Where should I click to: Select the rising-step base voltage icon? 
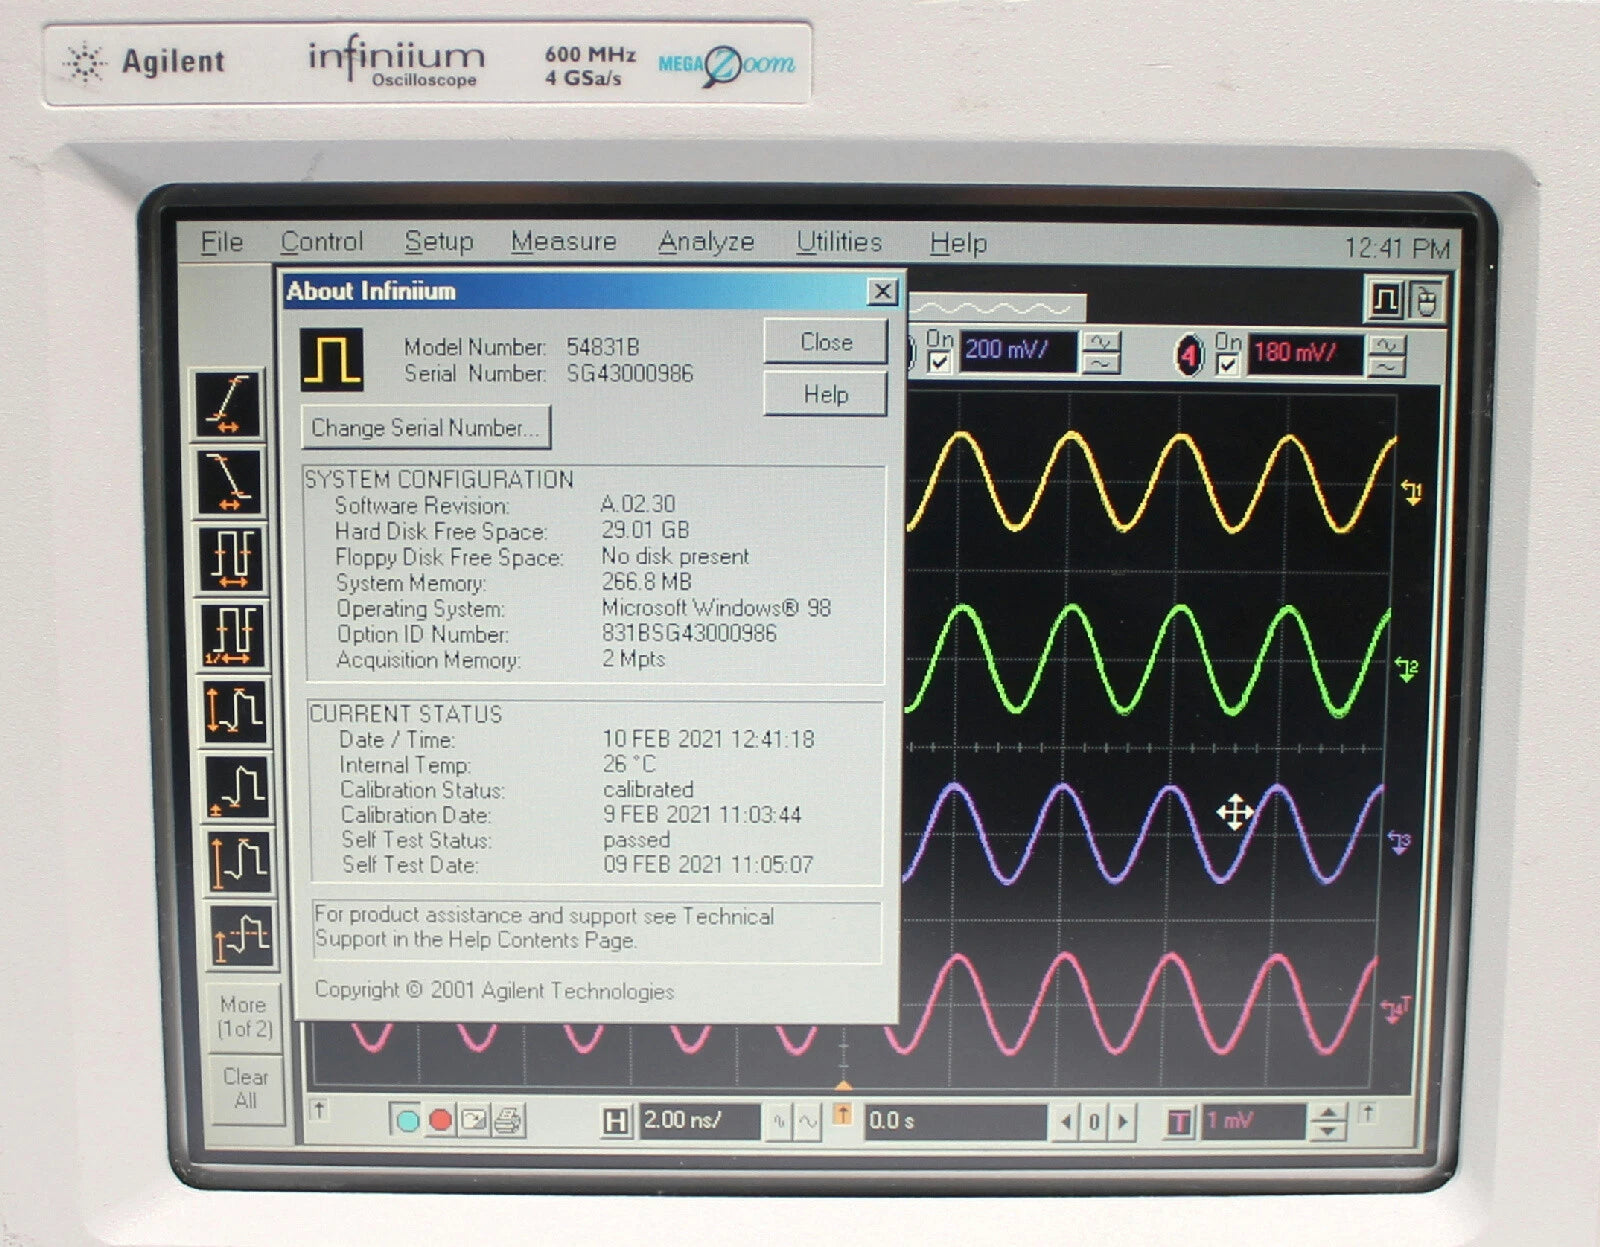pyautogui.click(x=238, y=786)
